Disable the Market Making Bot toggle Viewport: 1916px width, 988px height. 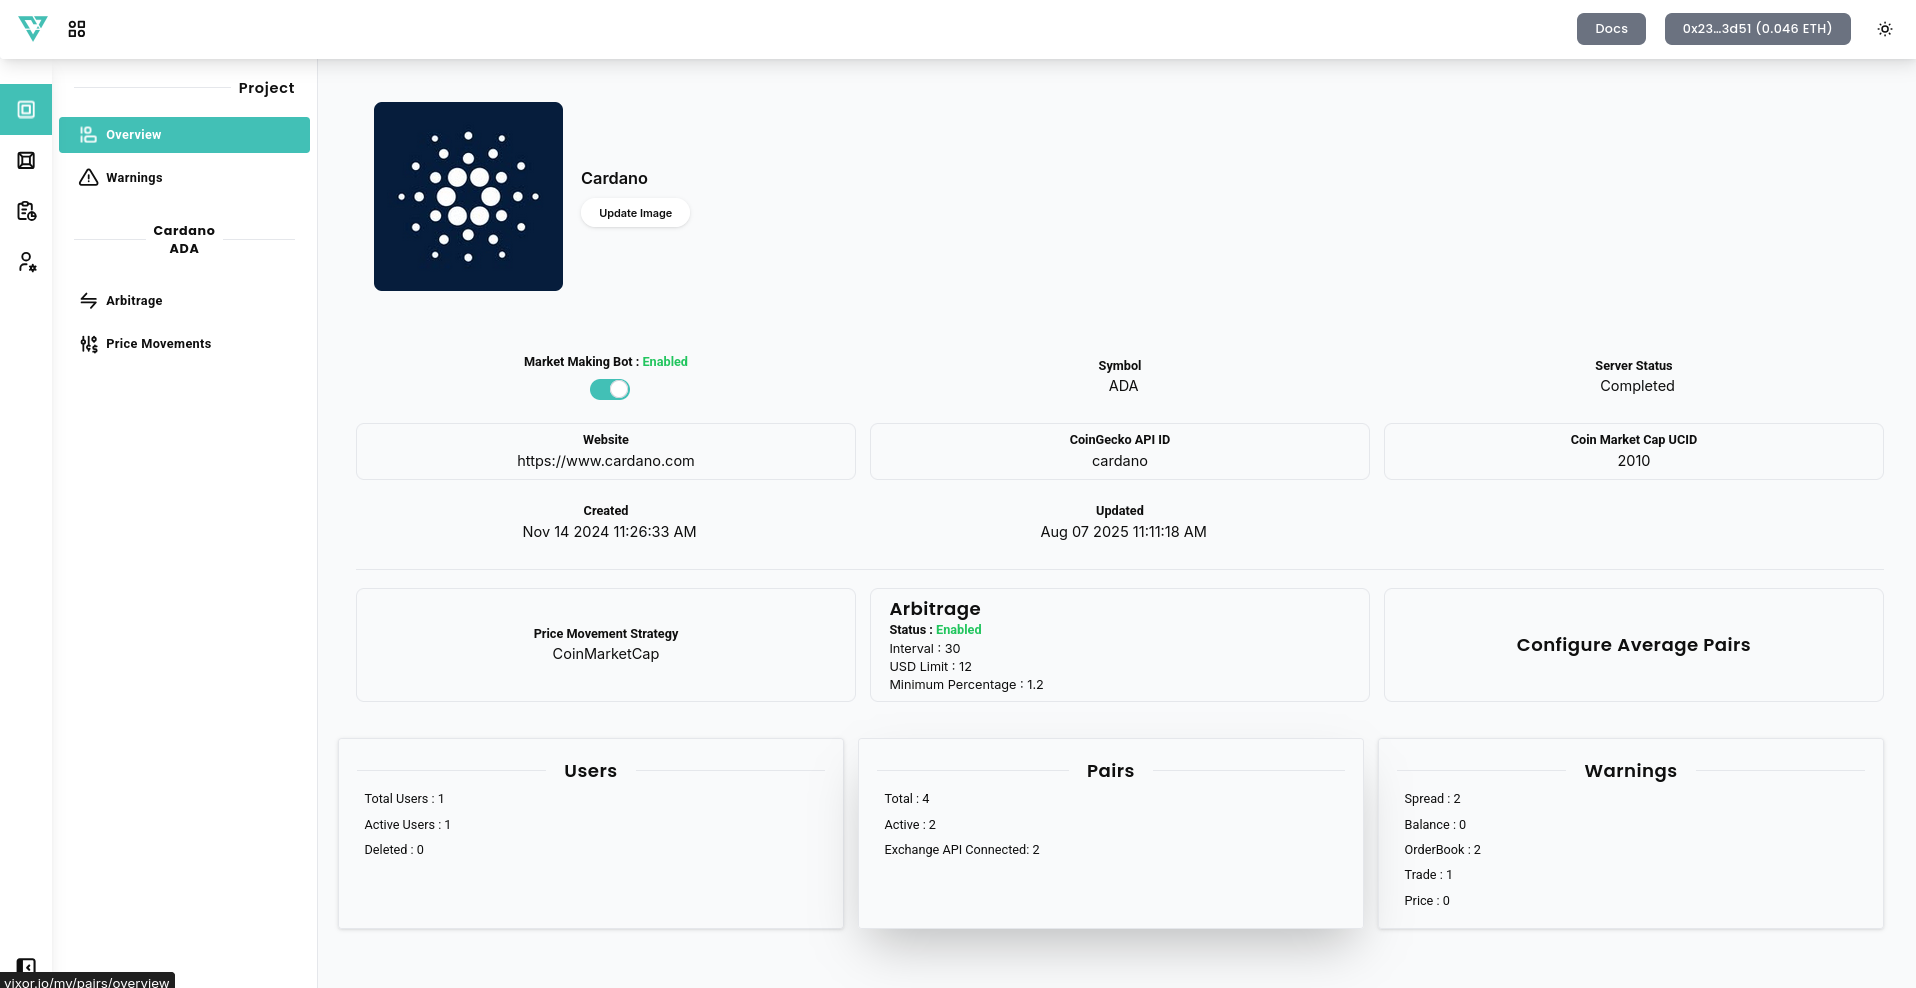(609, 390)
